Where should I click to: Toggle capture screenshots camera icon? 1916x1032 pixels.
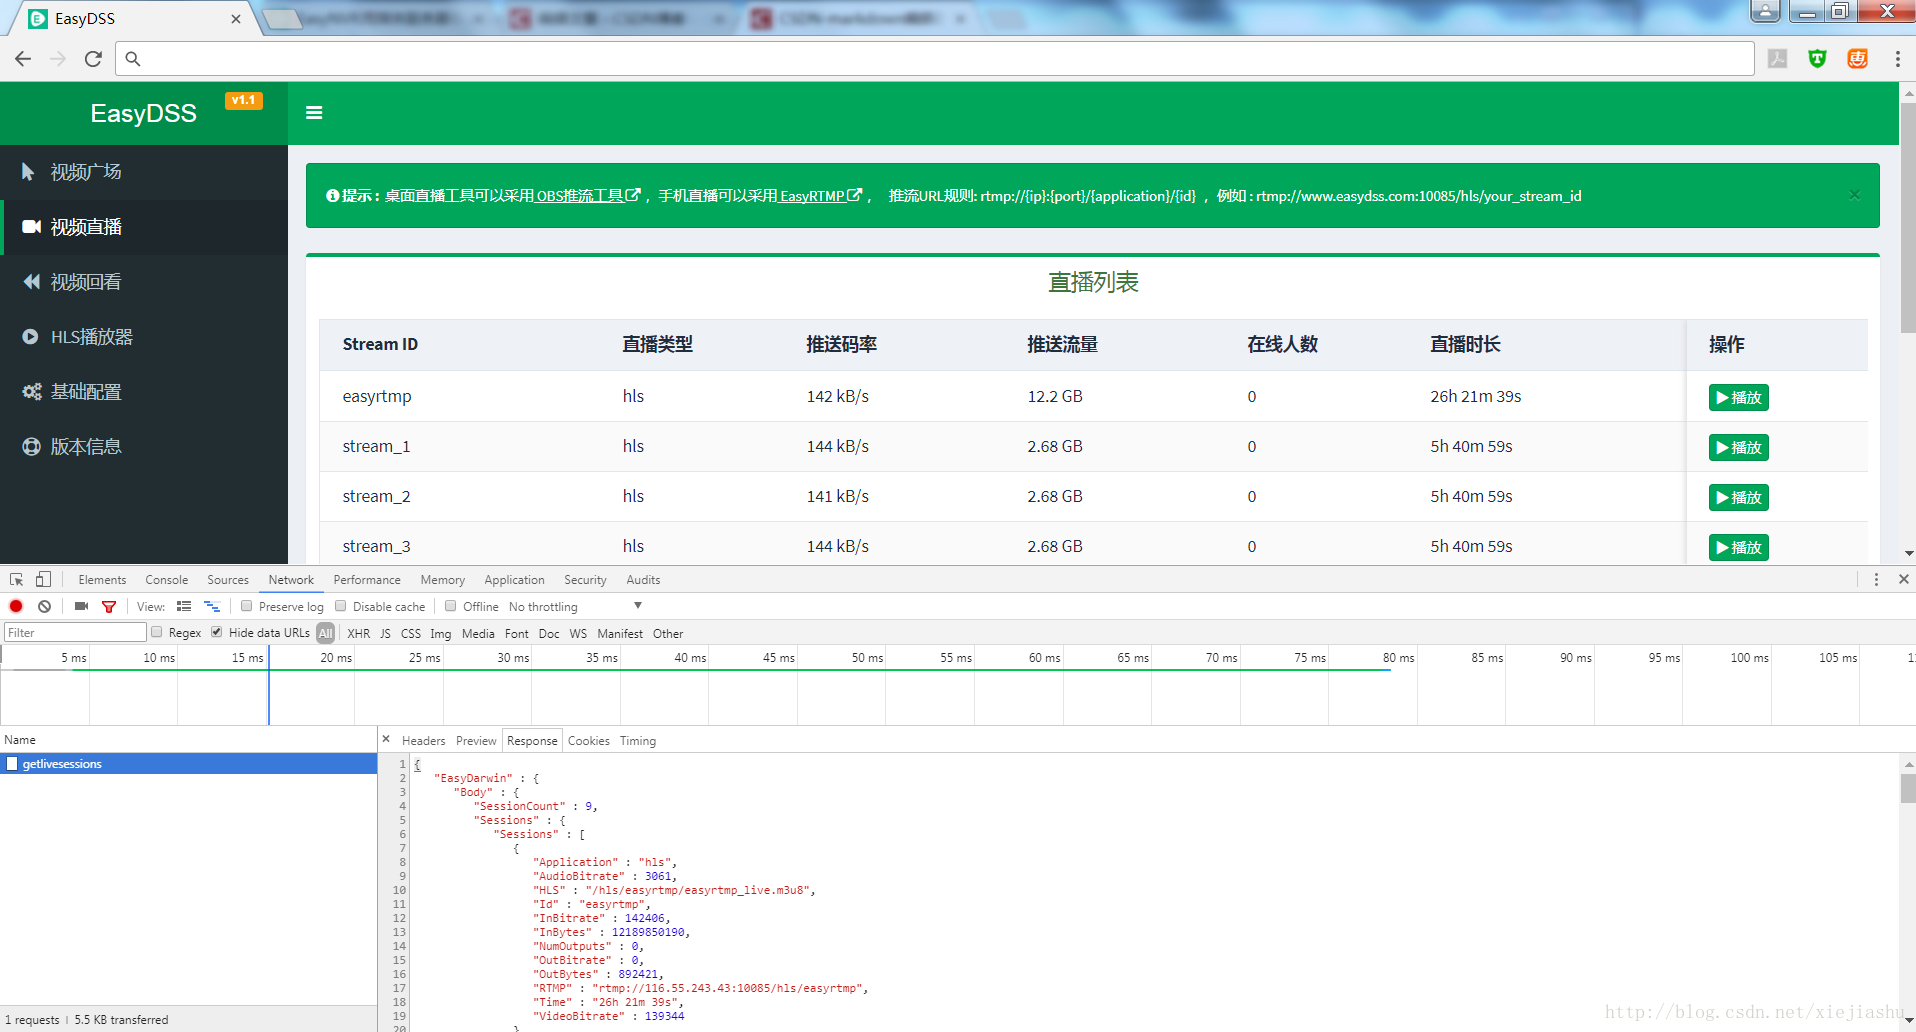[82, 606]
